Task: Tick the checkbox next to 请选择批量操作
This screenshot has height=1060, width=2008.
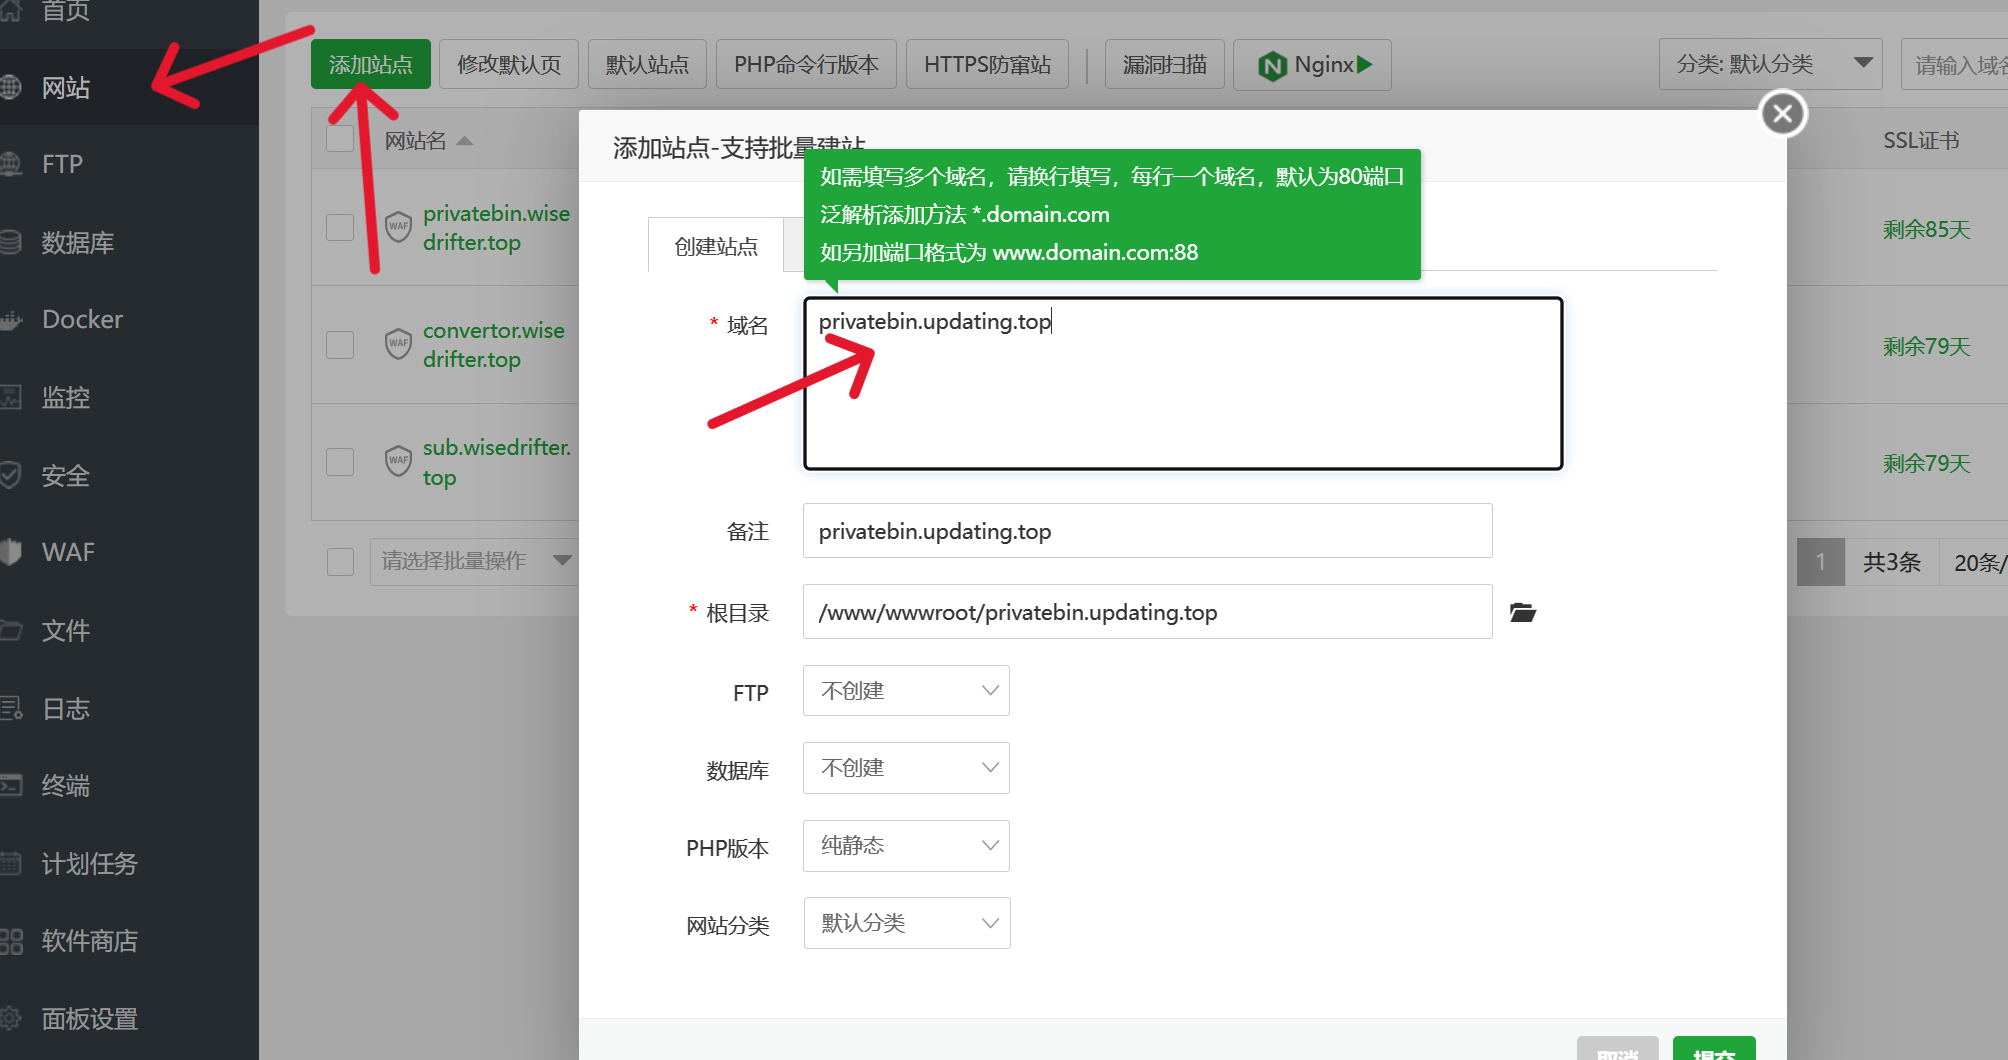Action: (340, 561)
